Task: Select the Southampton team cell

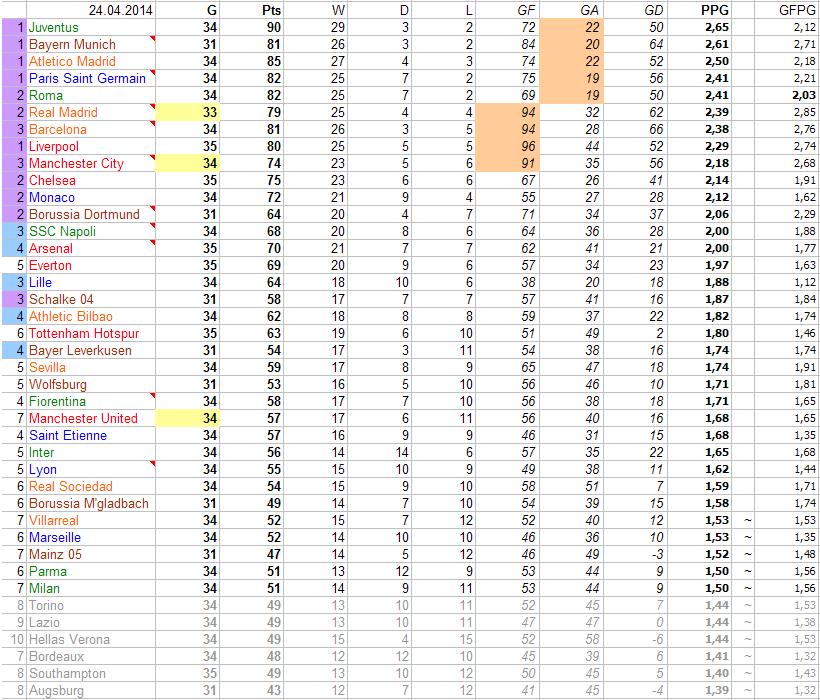Action: [x=91, y=673]
